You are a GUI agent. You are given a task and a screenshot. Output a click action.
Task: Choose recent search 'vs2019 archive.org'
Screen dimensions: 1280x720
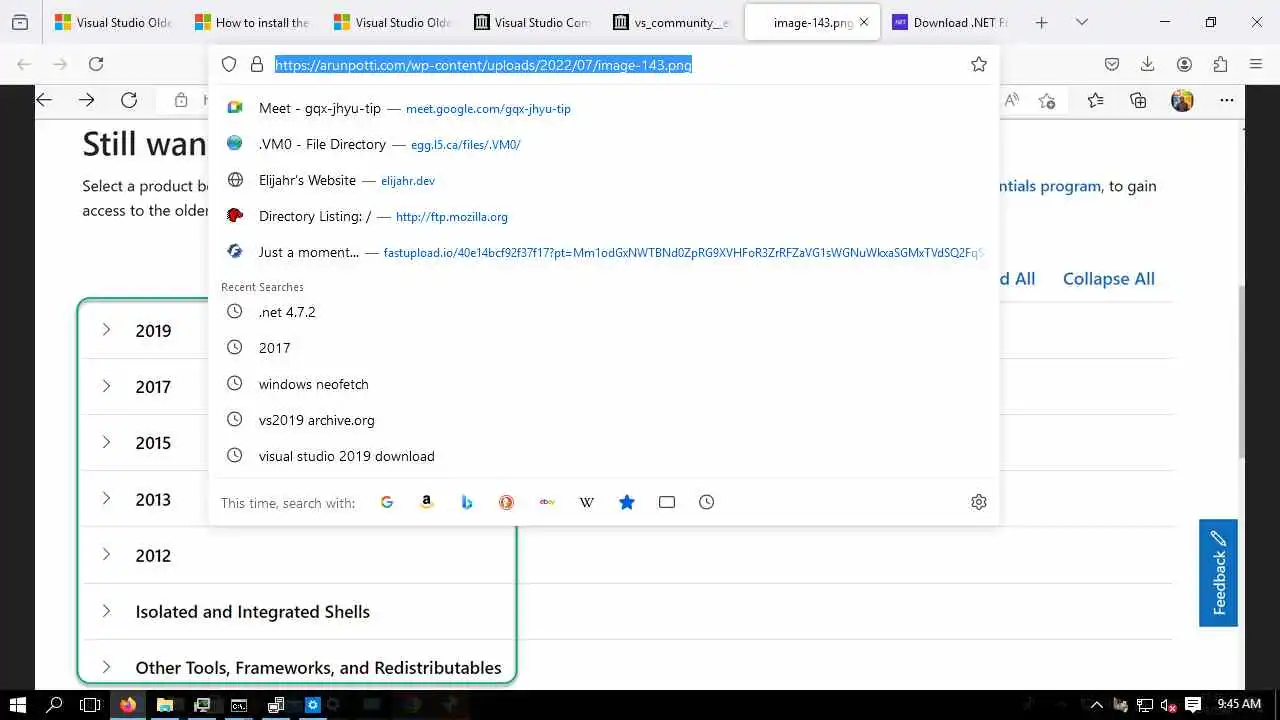604,420
